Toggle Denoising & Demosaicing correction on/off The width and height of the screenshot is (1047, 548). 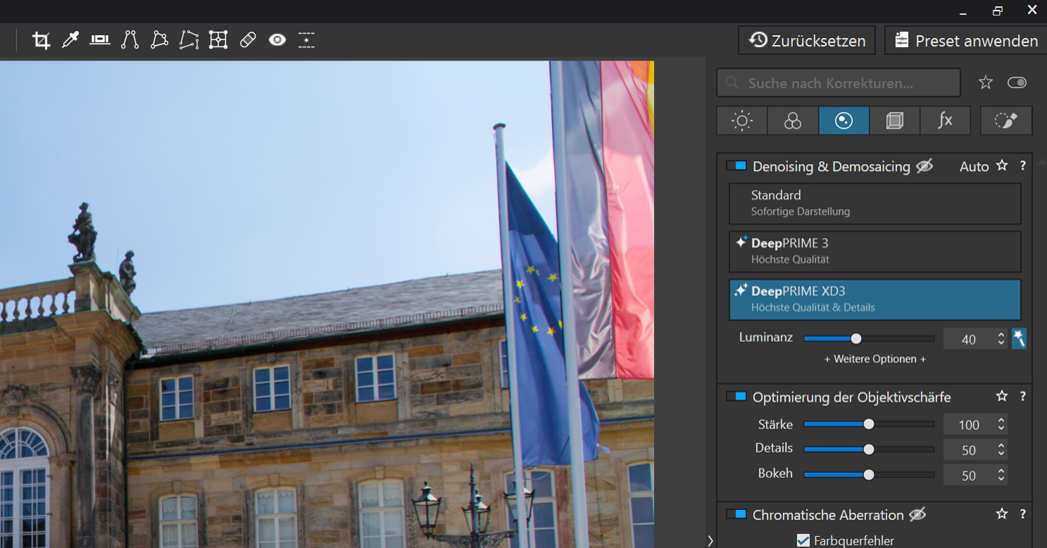click(x=737, y=166)
